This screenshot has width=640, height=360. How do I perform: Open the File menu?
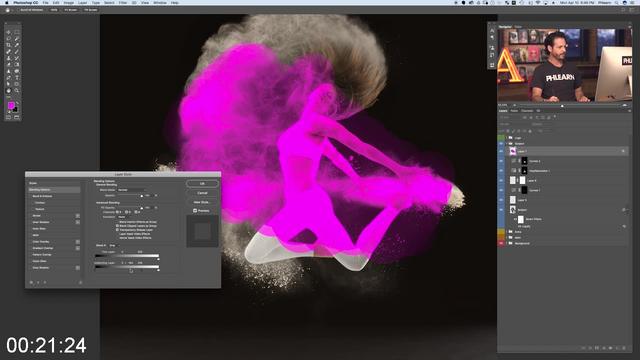pos(46,2)
